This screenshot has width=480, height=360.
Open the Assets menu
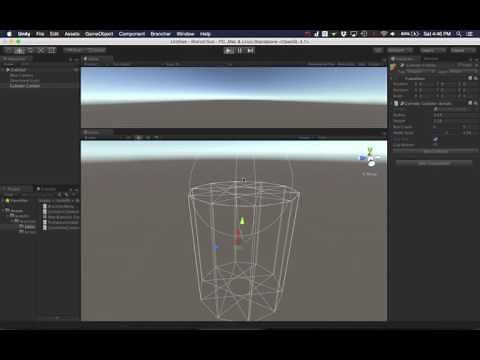click(x=72, y=34)
